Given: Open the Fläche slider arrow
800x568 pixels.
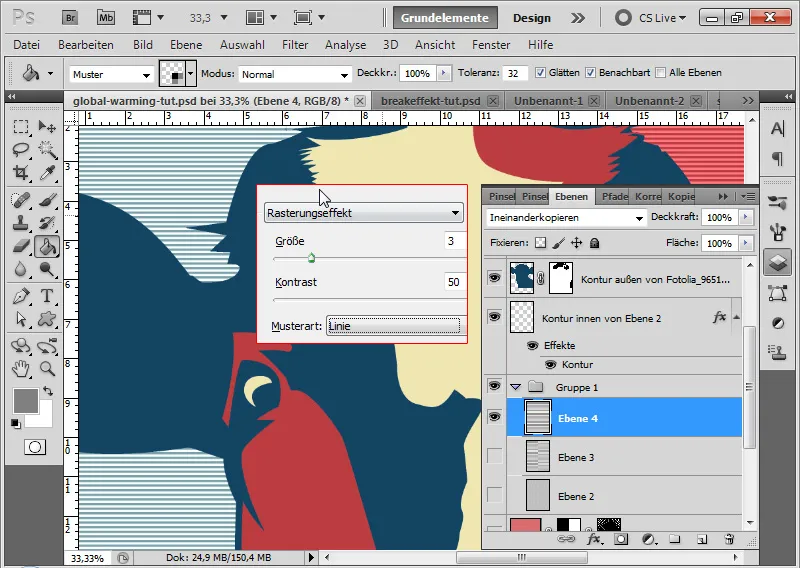Looking at the screenshot, I should click(x=745, y=243).
